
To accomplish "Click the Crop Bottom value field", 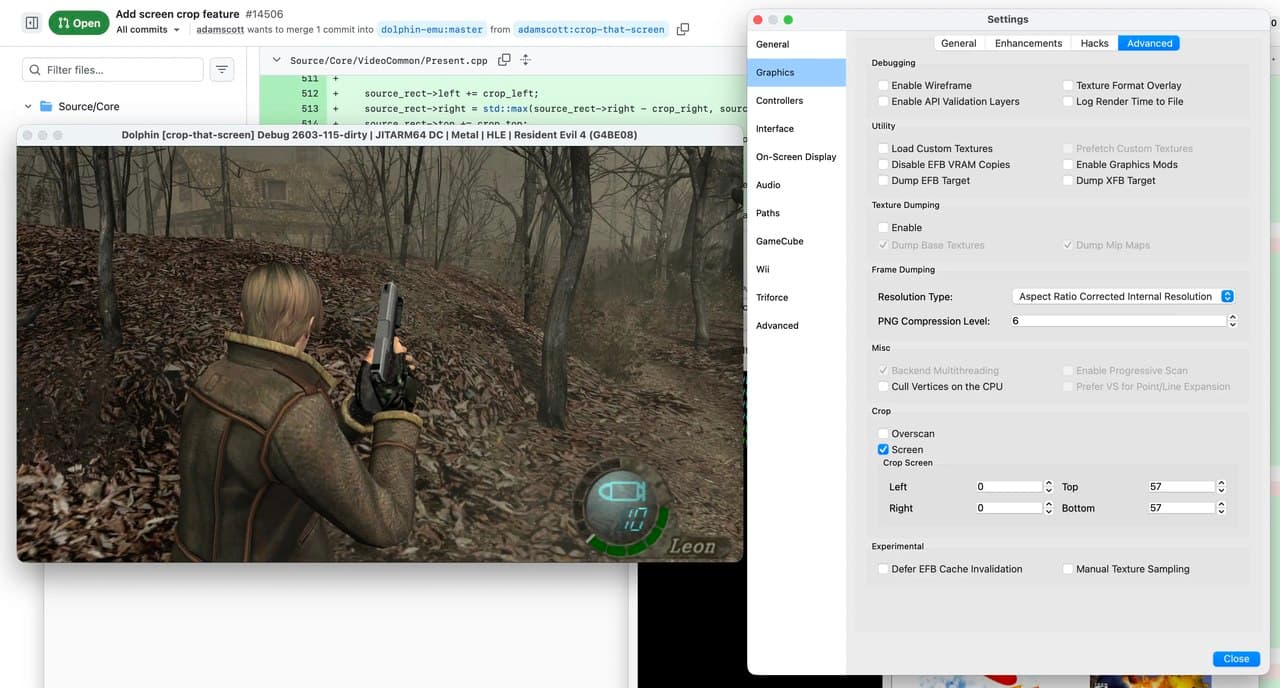I will [x=1182, y=508].
